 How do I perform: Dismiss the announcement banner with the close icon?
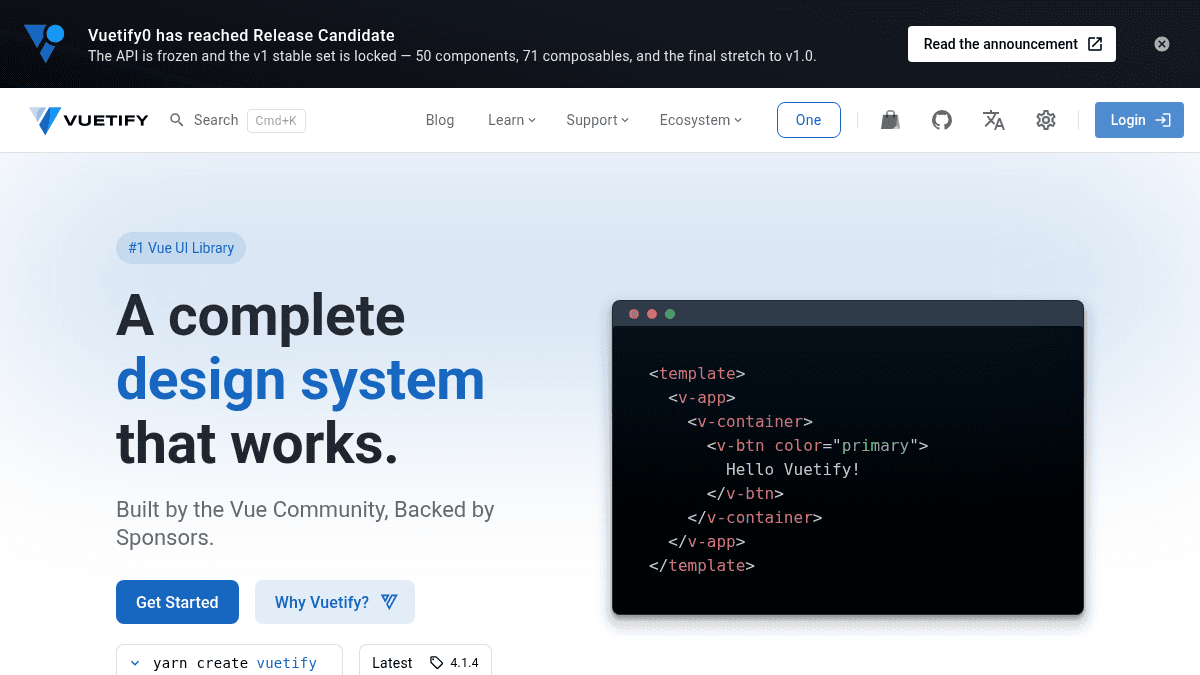[1161, 44]
